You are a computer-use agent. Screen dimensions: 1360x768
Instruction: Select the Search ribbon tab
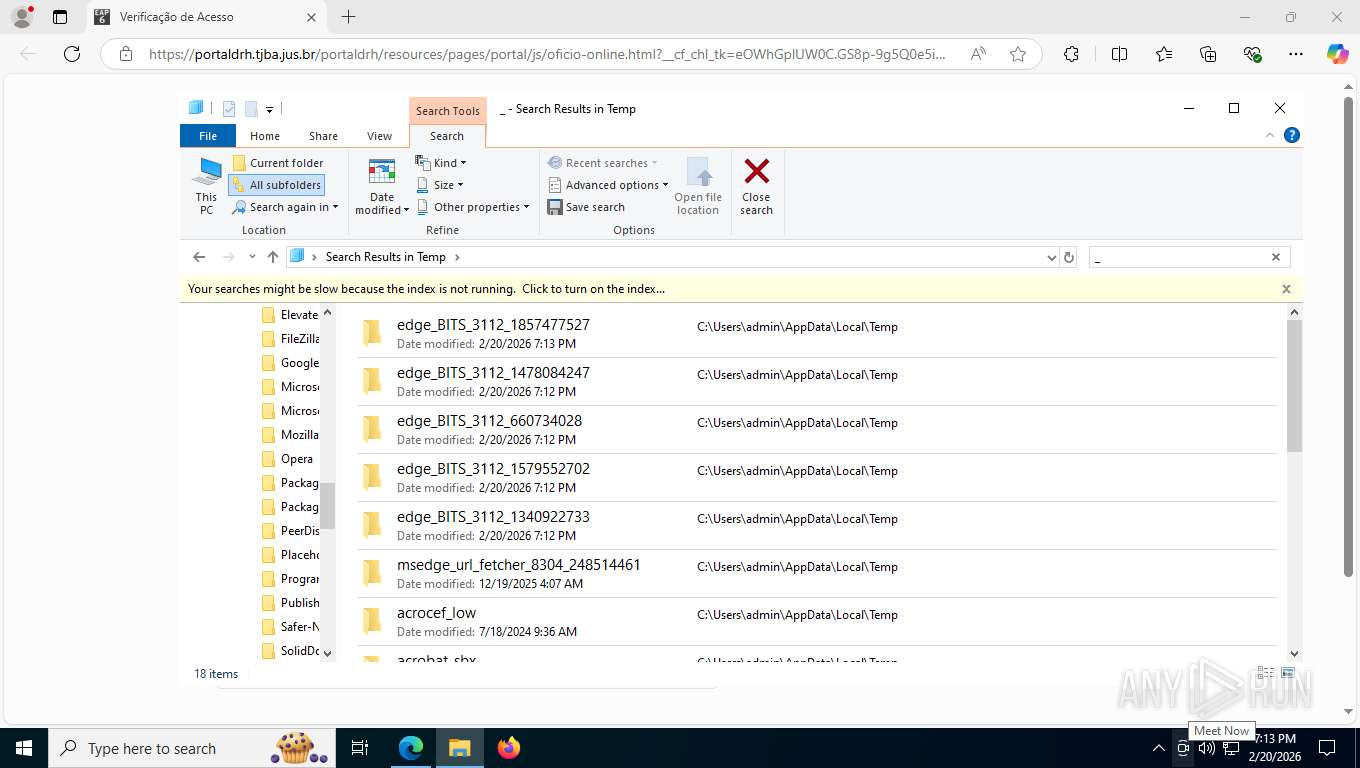click(447, 136)
